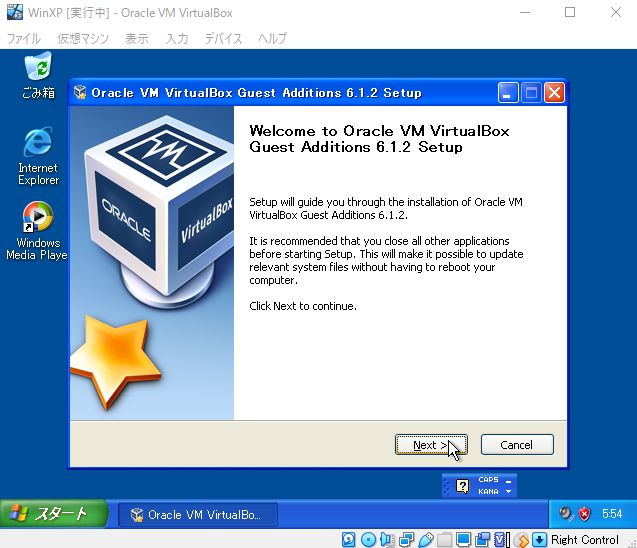Click the mouse integration indicator icon
Viewport: 637px width, 548px height.
(521, 539)
